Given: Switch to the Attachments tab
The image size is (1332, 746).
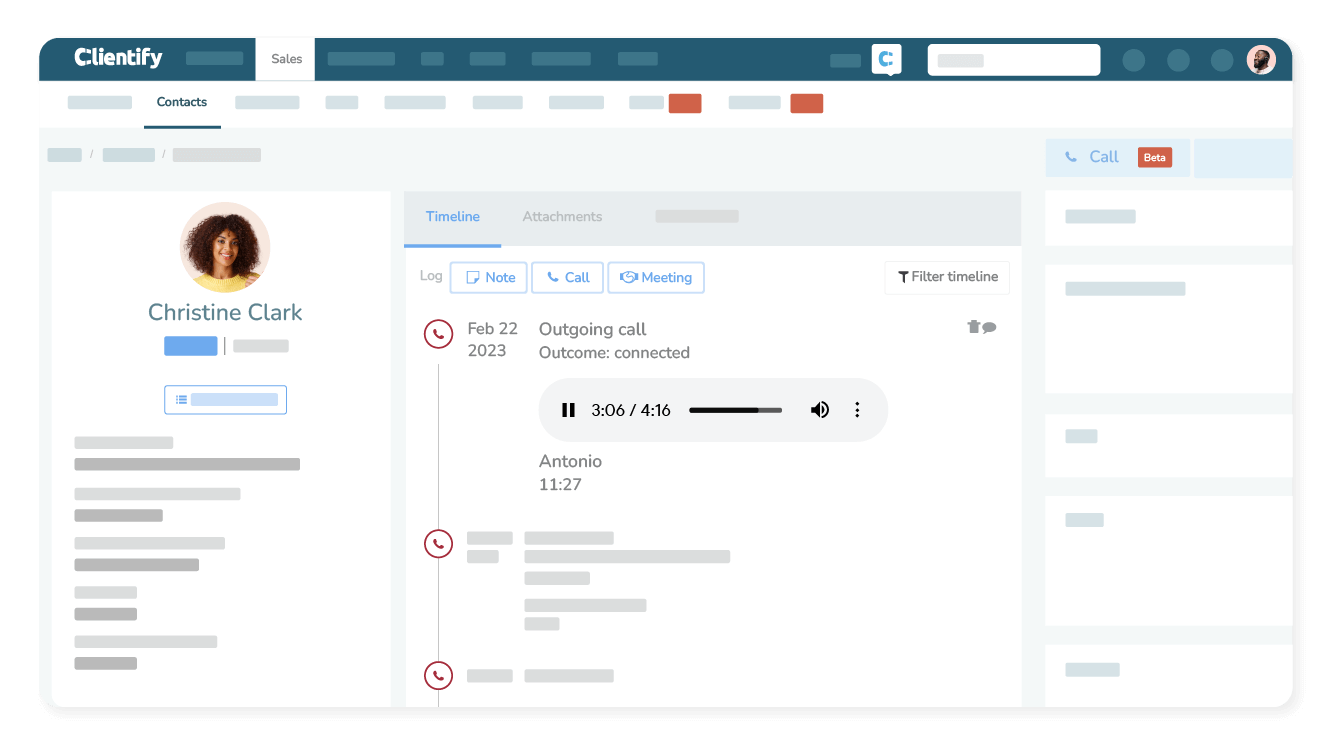Looking at the screenshot, I should coord(562,216).
